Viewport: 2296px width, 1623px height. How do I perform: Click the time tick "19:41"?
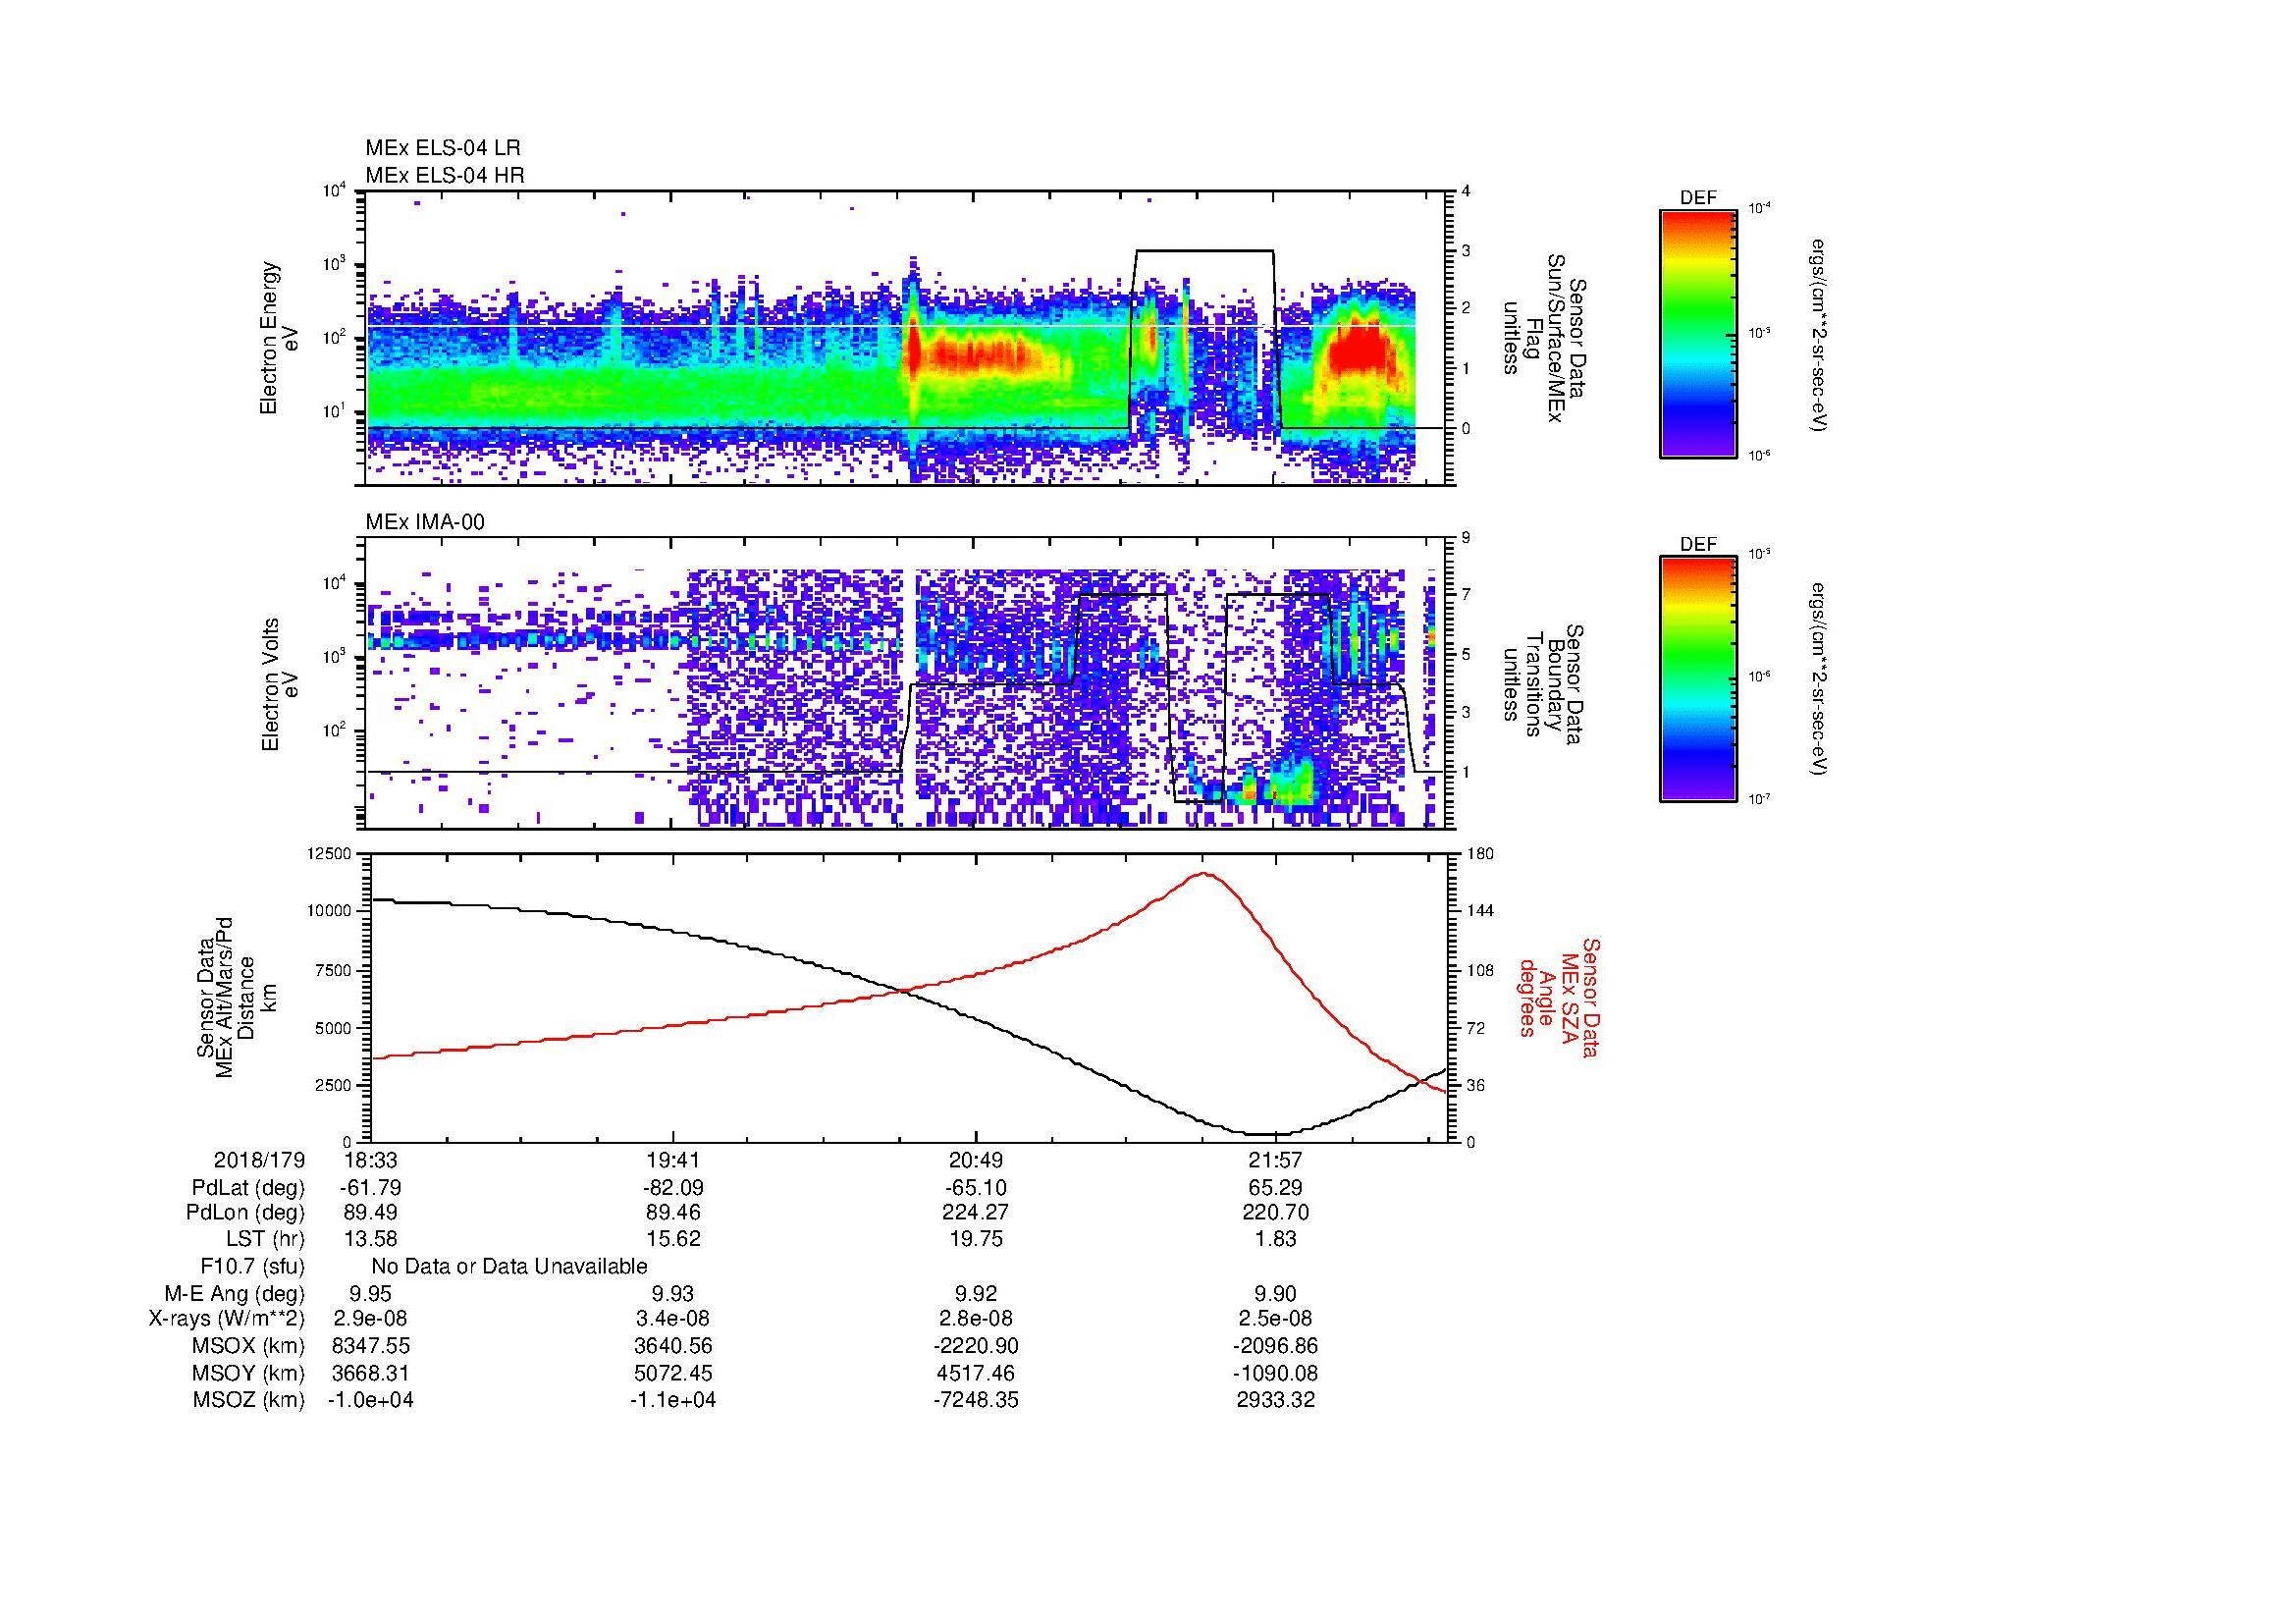(673, 1161)
